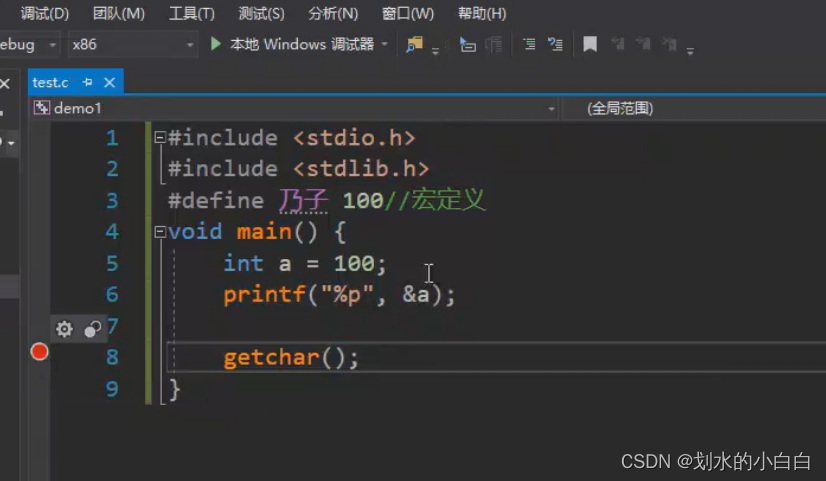Click the //宏定义 comment
The image size is (826, 481).
[x=435, y=200]
